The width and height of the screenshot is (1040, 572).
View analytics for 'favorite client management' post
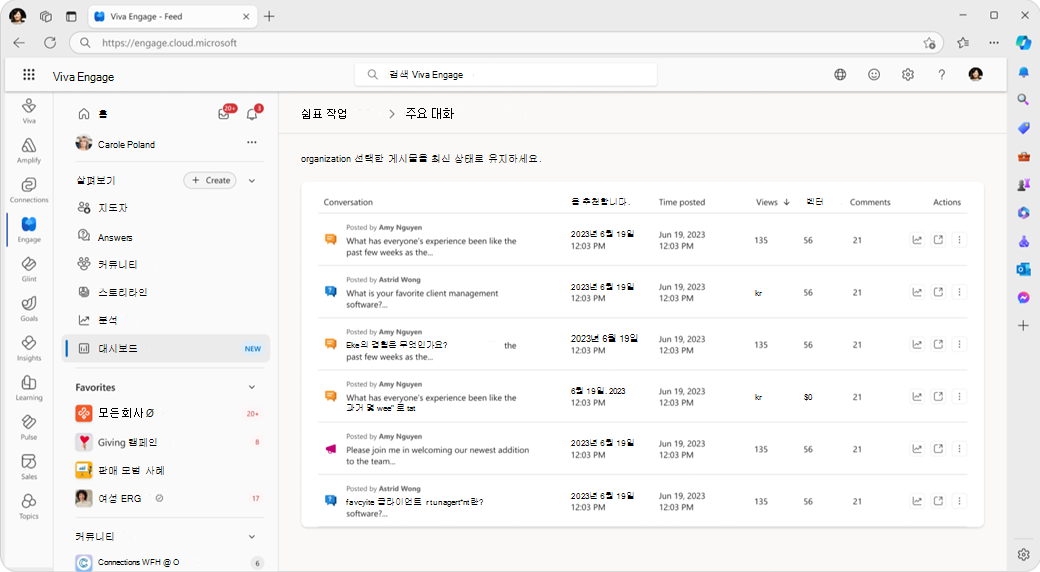click(917, 292)
